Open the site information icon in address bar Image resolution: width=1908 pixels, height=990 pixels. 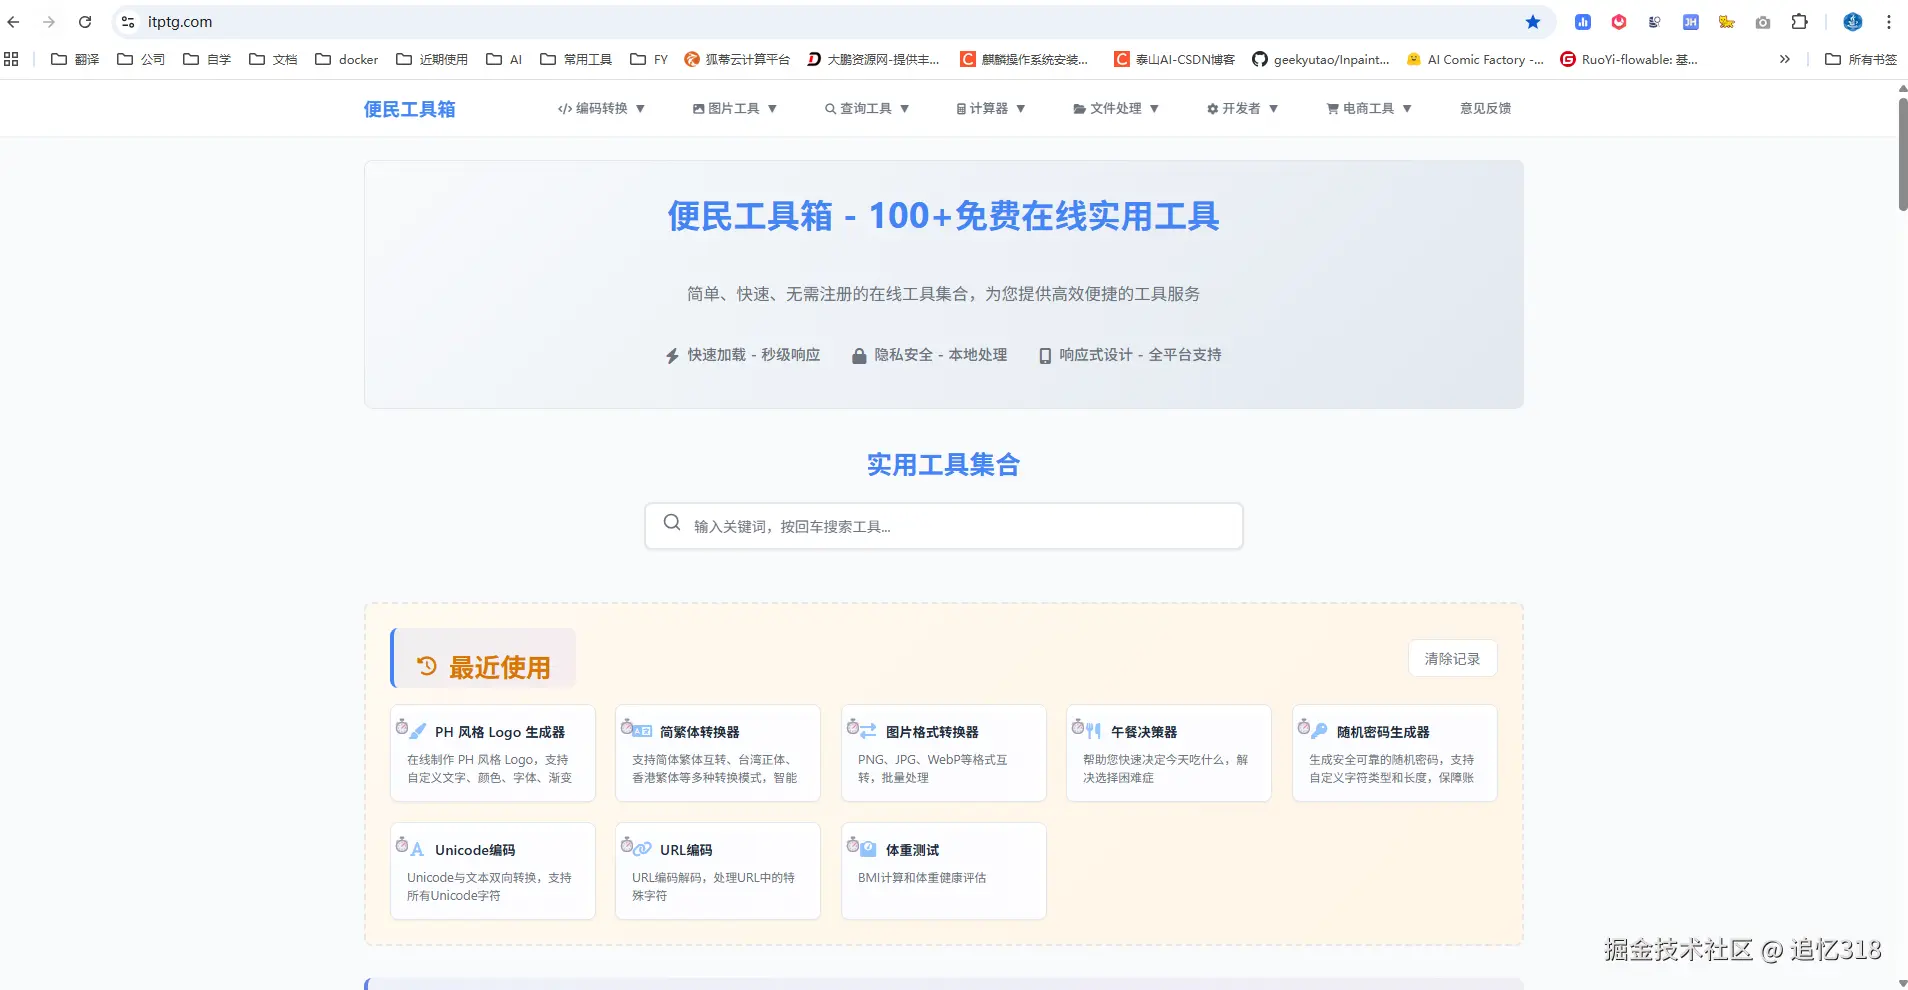[128, 22]
